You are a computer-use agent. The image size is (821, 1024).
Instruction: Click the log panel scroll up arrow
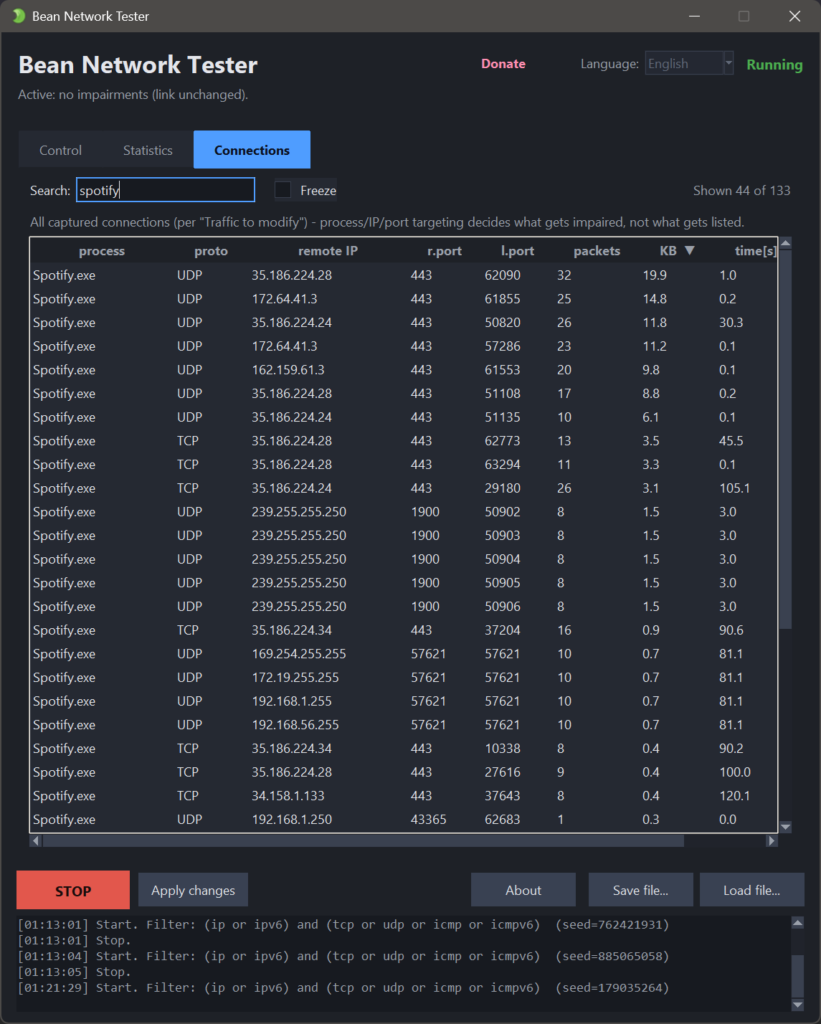(x=797, y=923)
